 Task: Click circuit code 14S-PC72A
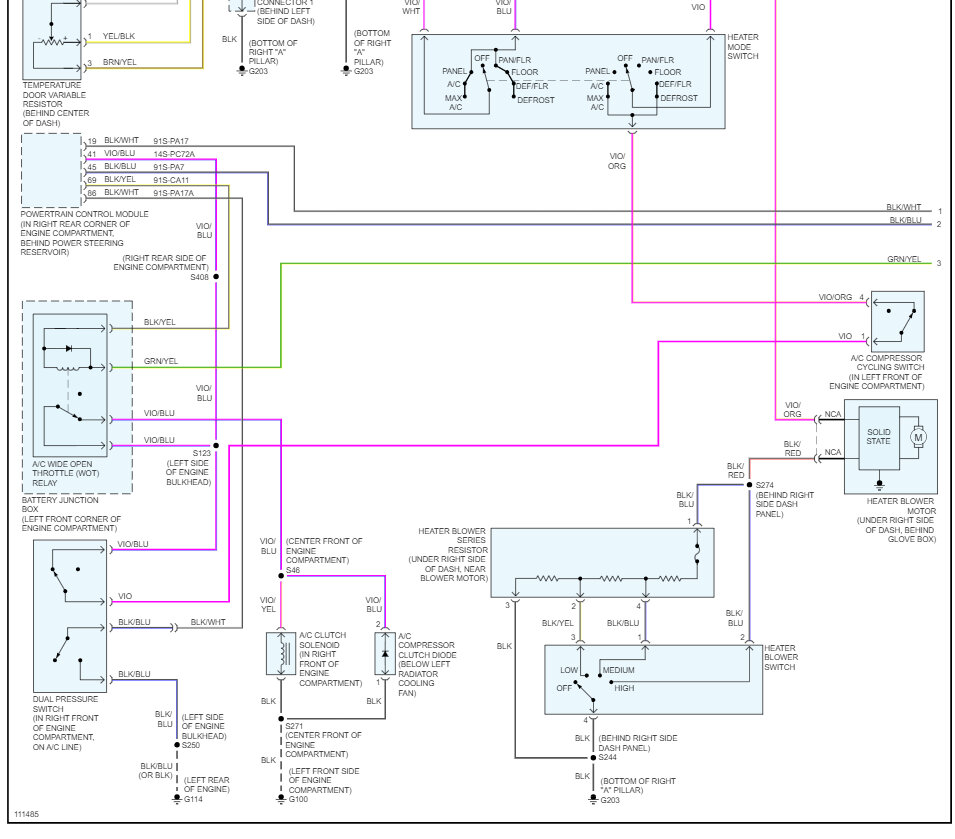tap(174, 154)
